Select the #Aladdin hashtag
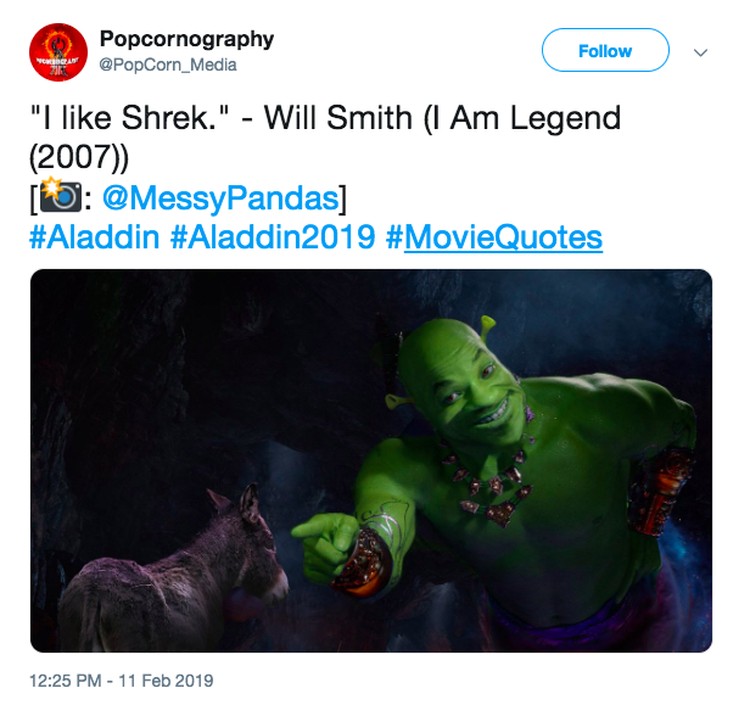The height and width of the screenshot is (705, 750). tap(94, 237)
